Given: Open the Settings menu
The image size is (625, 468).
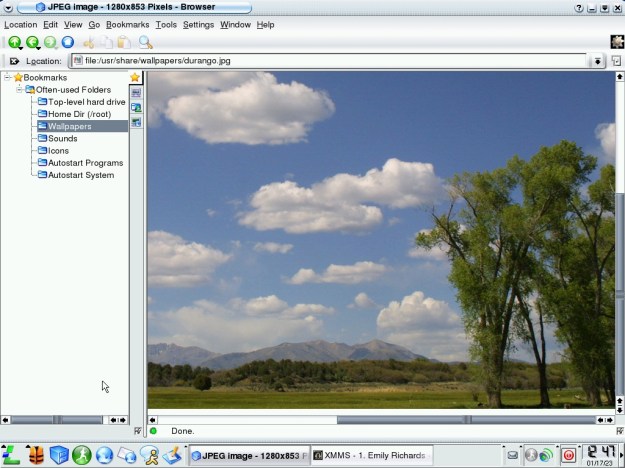Looking at the screenshot, I should 198,24.
